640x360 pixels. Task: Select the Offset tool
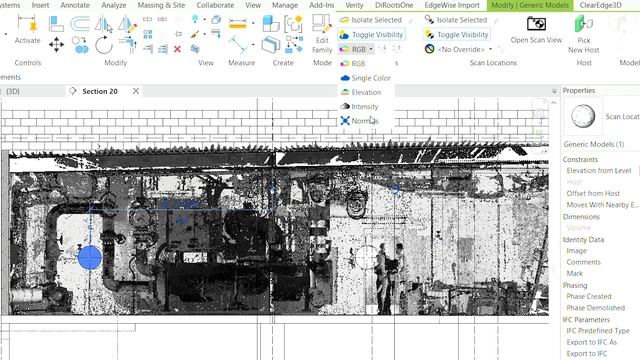click(x=80, y=24)
